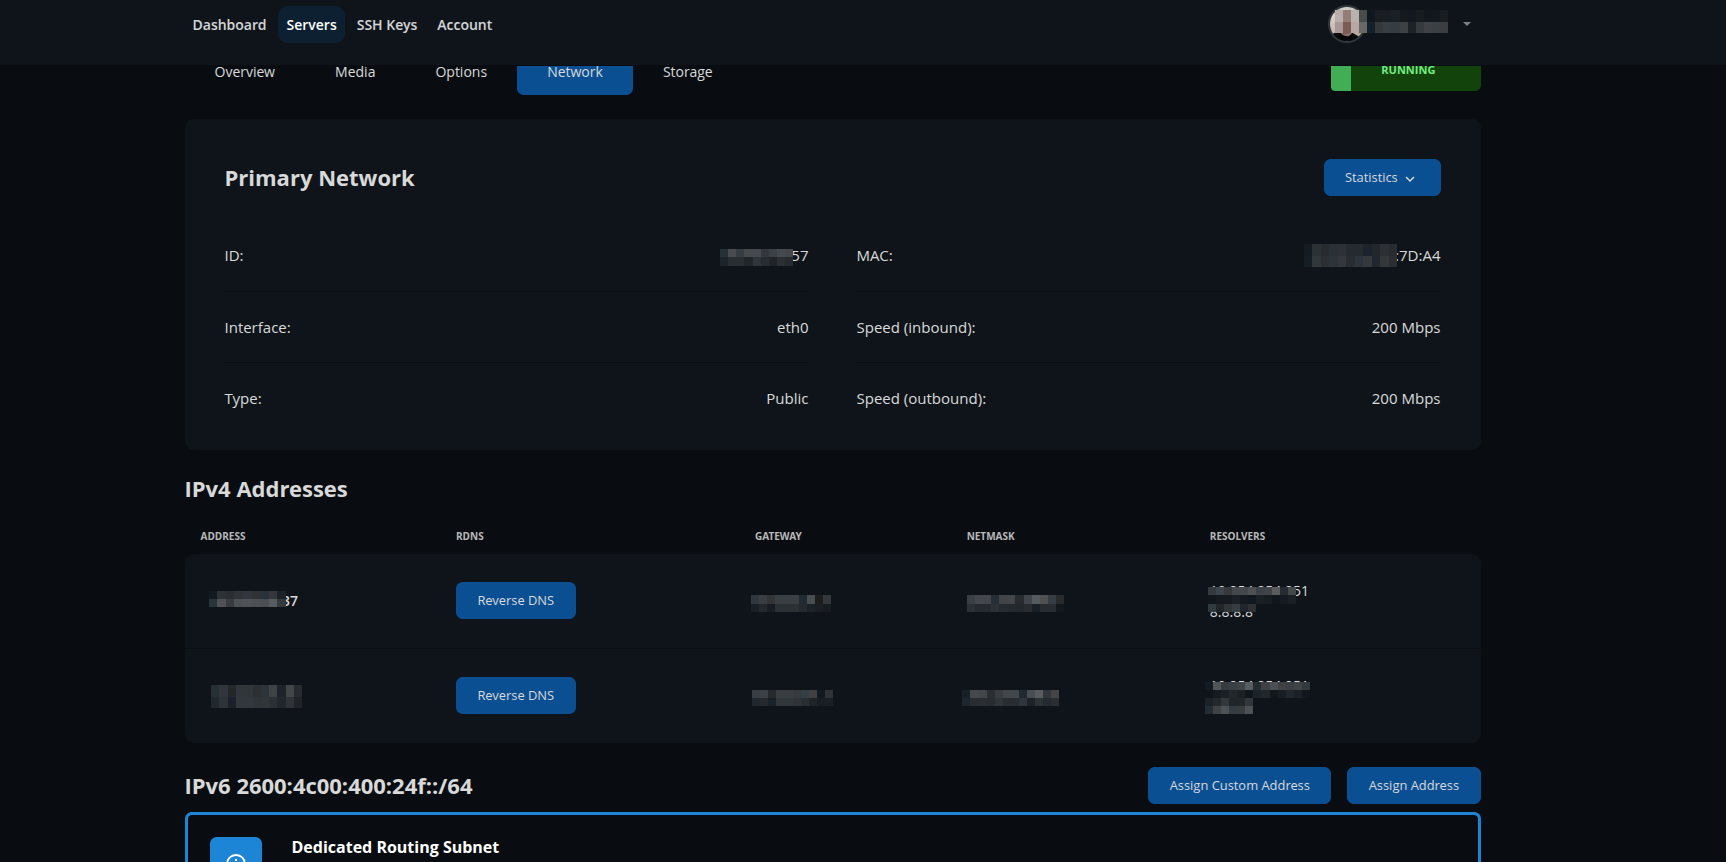This screenshot has height=862, width=1726.
Task: Click Reverse DNS in second IPv4 row
Action: click(516, 696)
